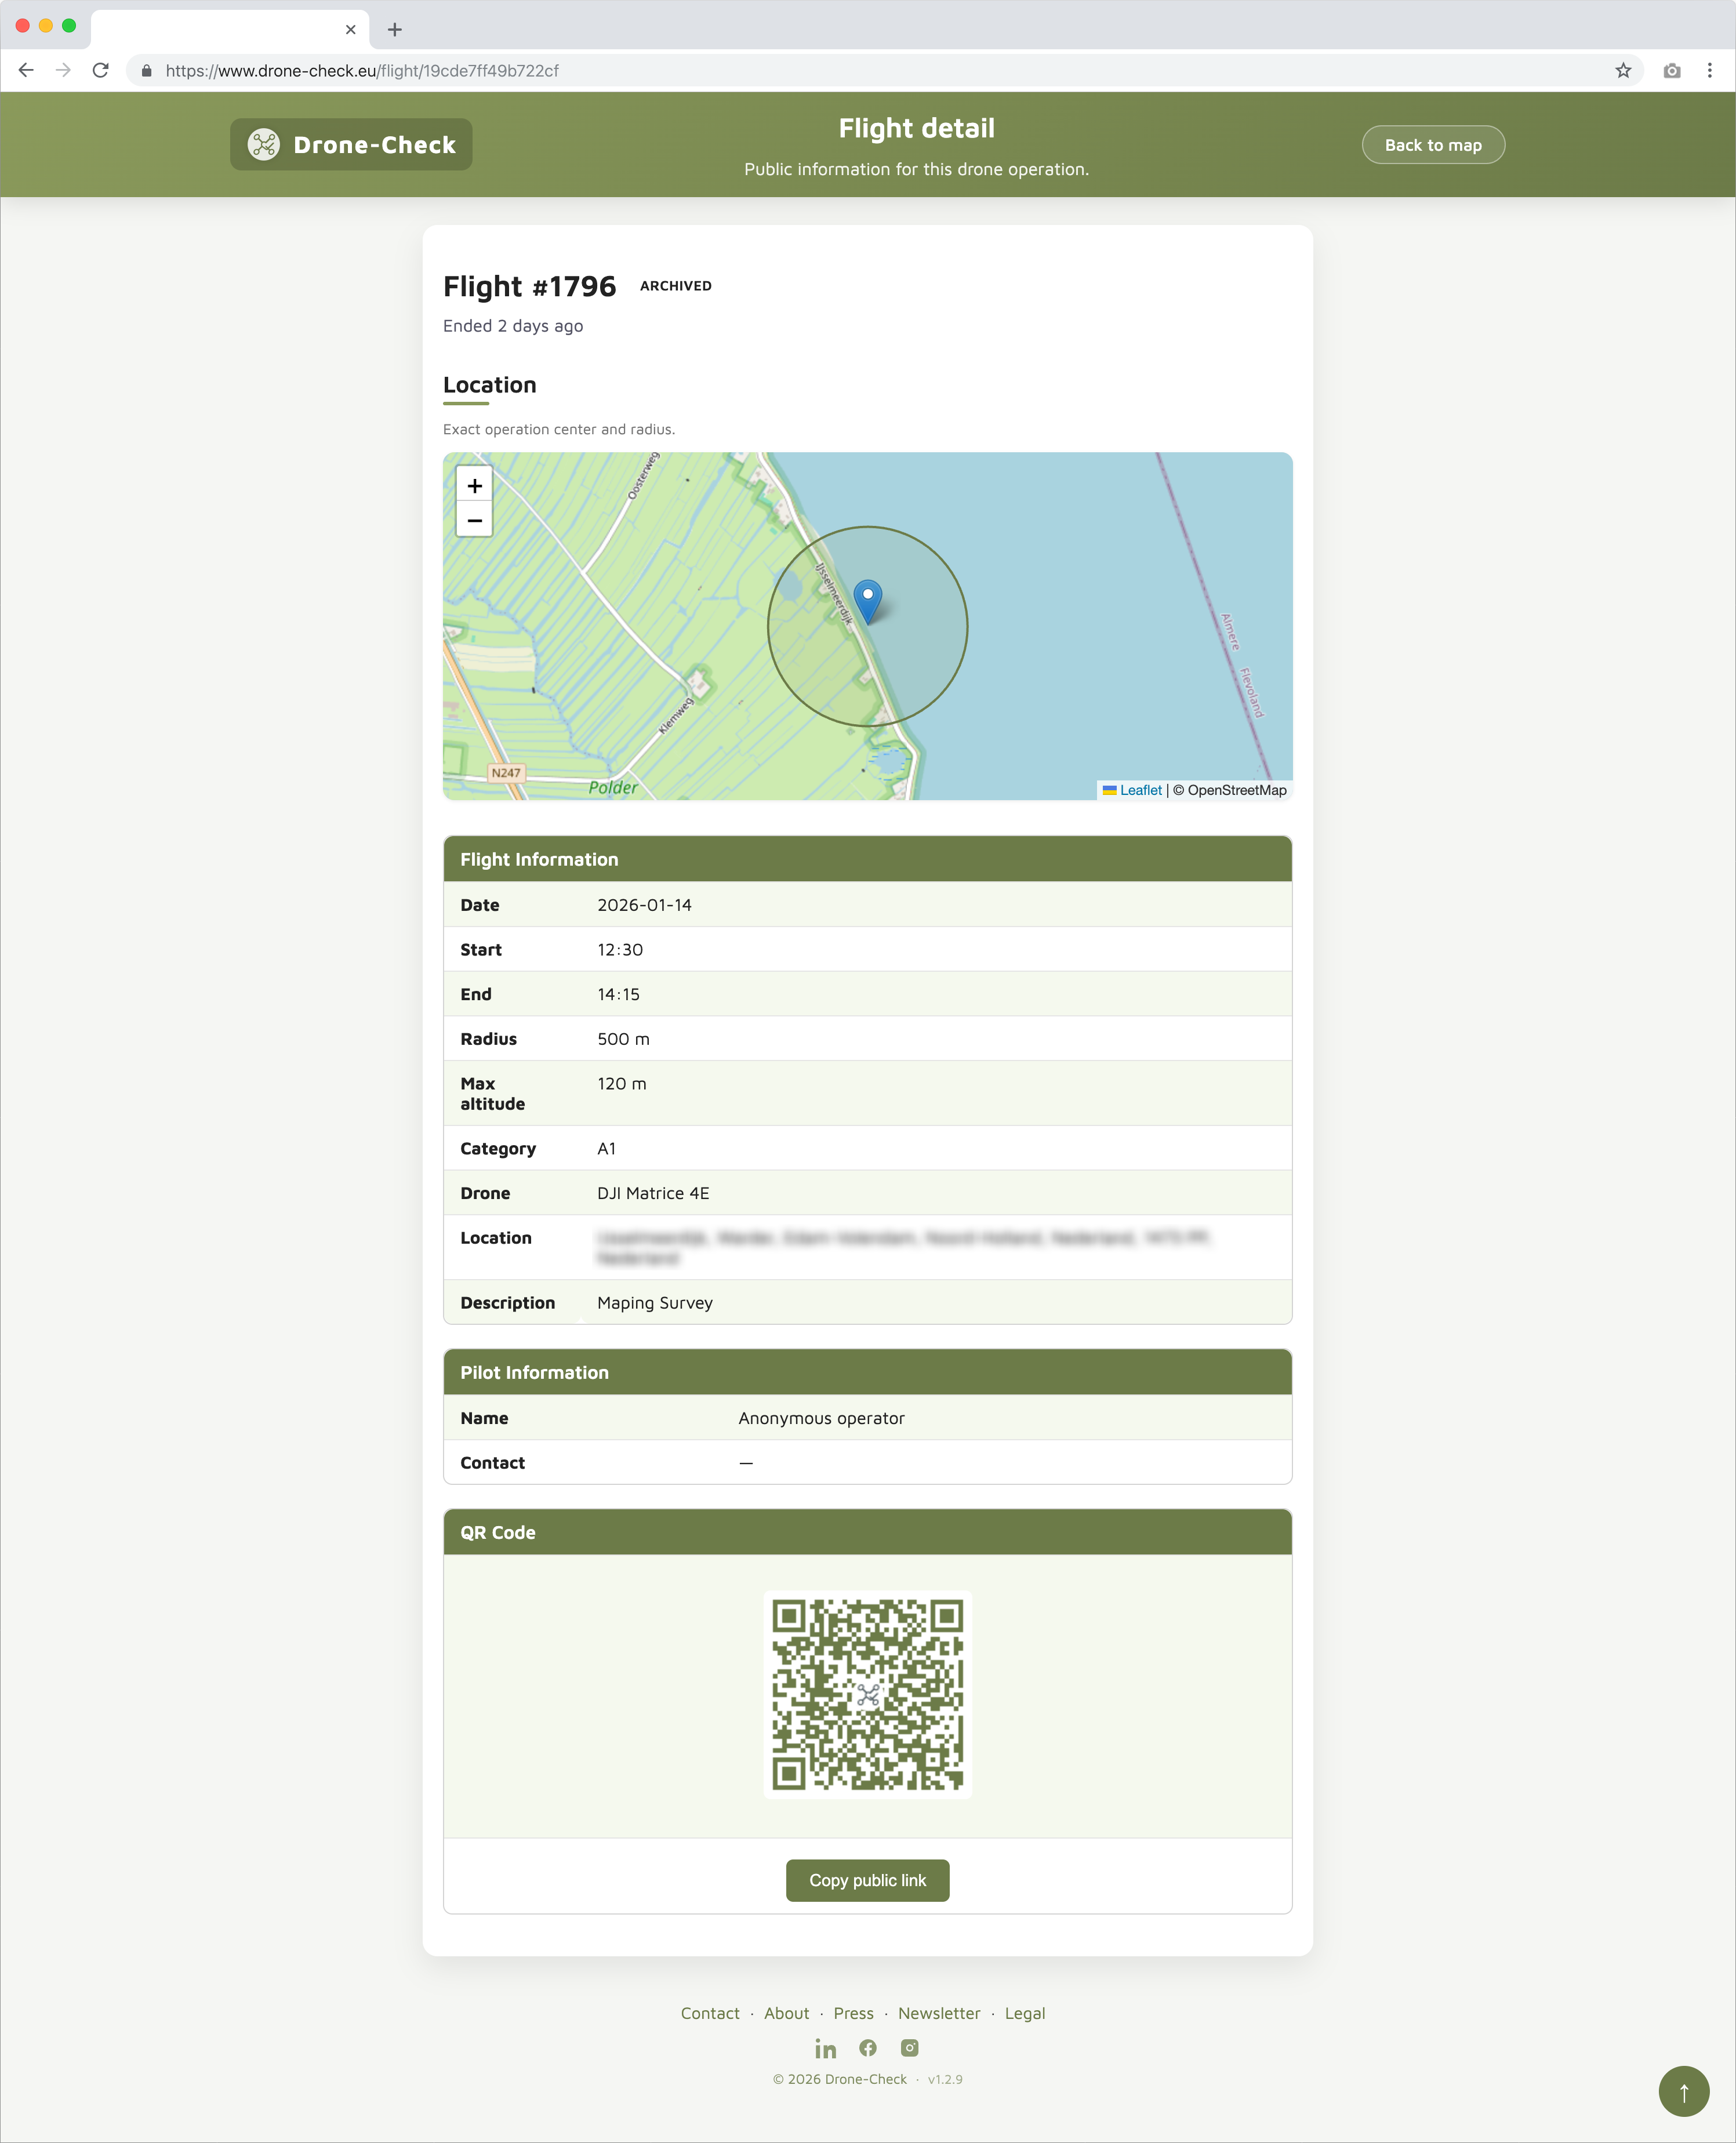
Task: Open the browser three-dot menu
Action: coord(1709,71)
